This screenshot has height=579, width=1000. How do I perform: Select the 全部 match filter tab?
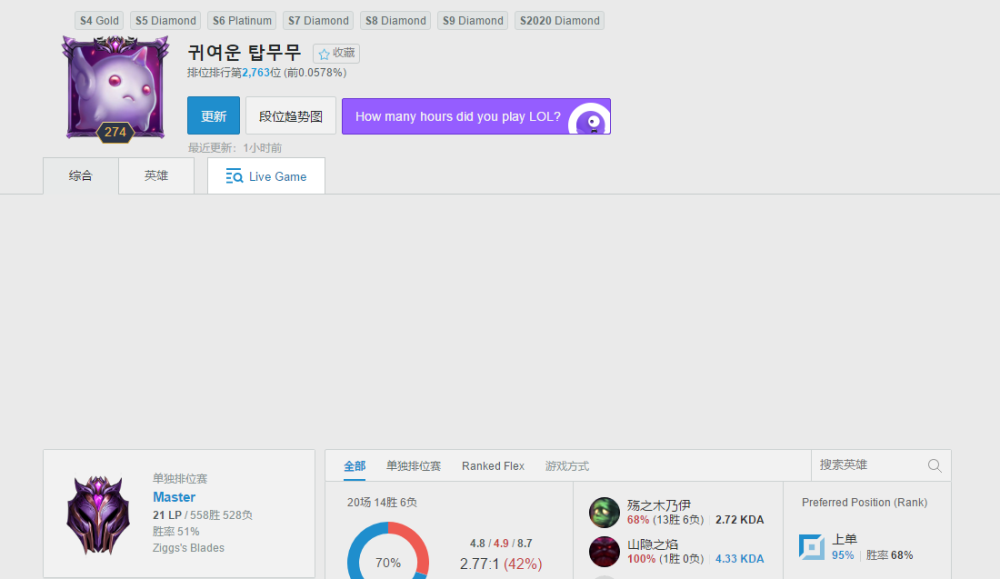click(355, 466)
